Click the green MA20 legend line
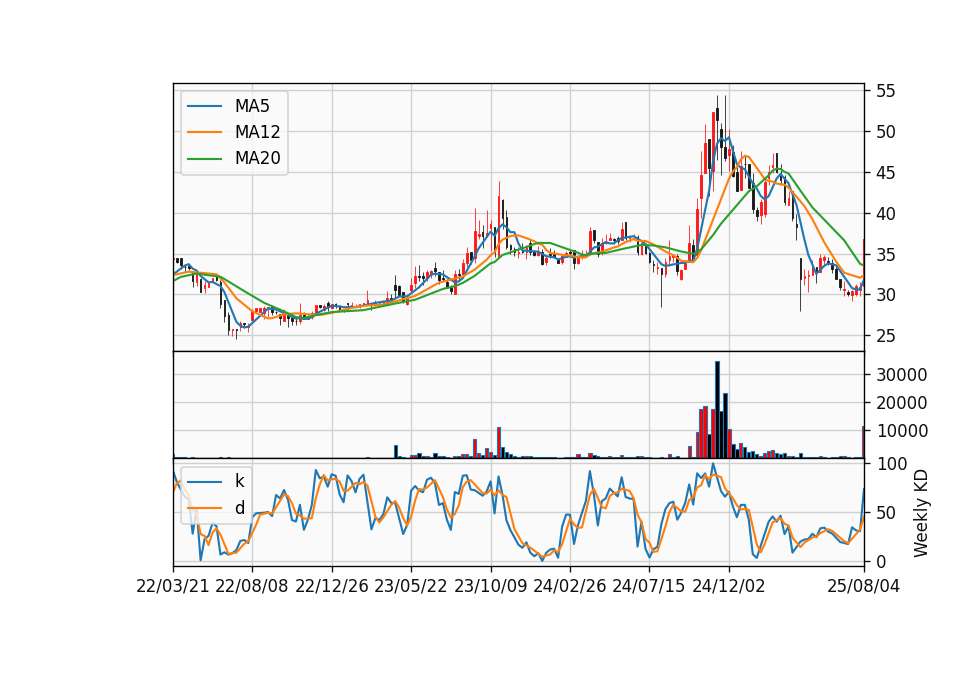This screenshot has height=690, width=960. (204, 158)
